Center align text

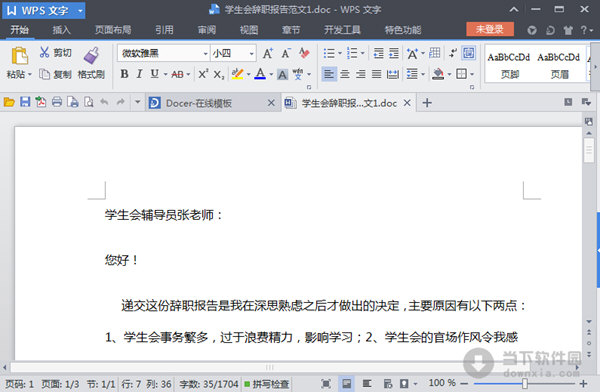tap(345, 74)
